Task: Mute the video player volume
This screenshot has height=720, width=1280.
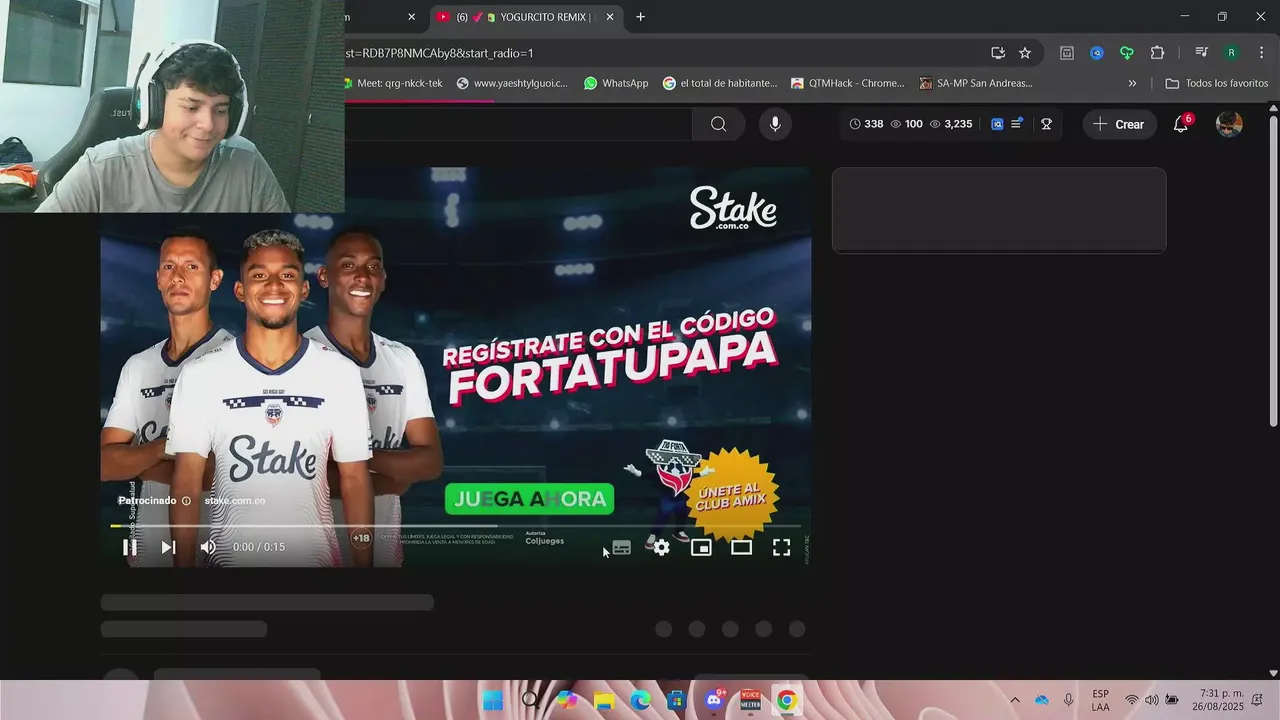Action: 208,547
